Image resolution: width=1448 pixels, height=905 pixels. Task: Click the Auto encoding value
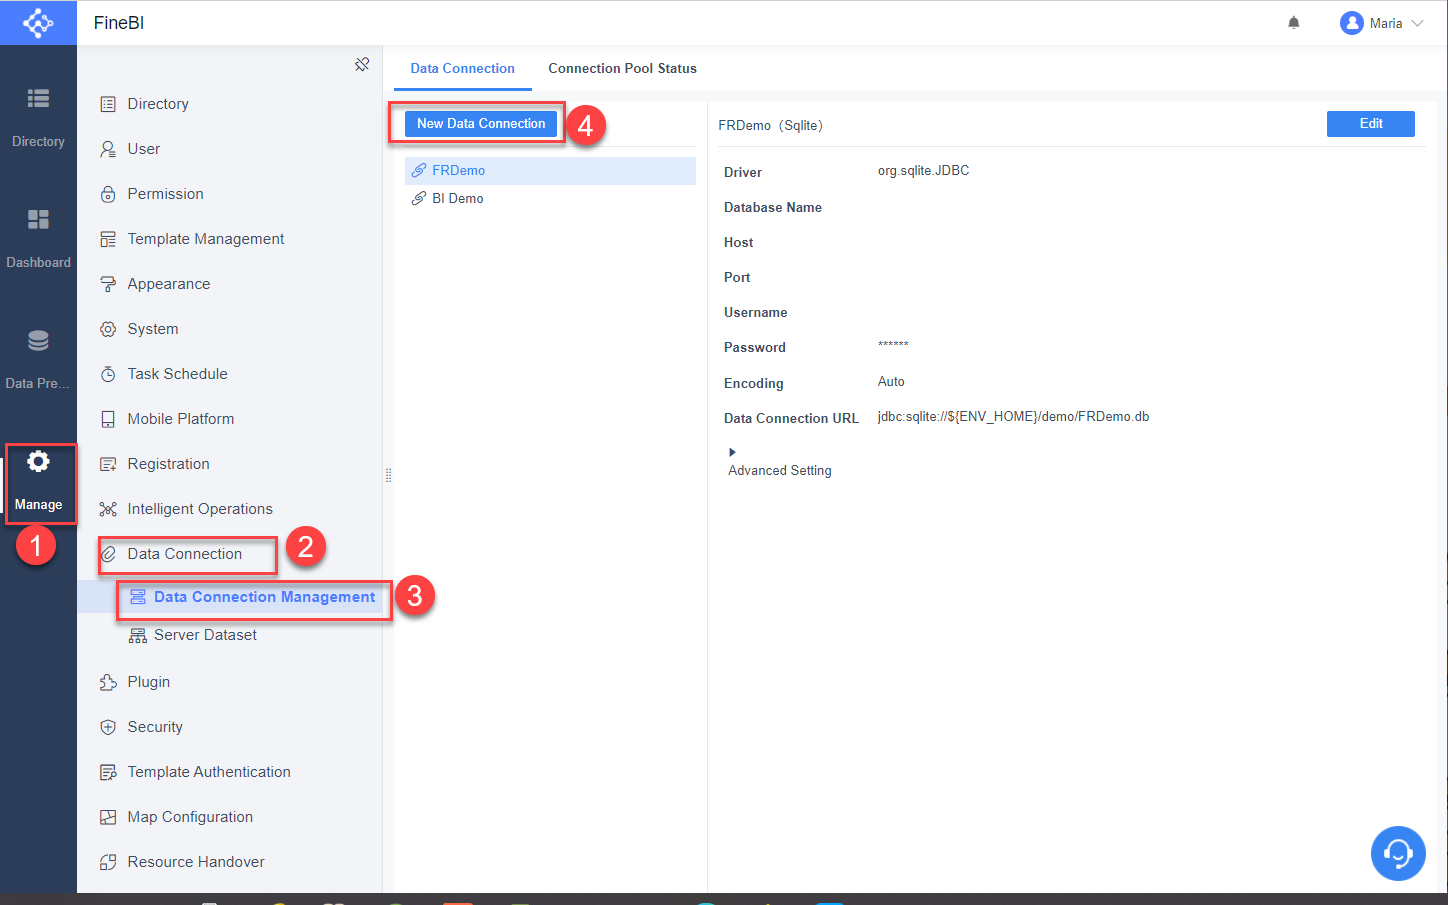[891, 382]
